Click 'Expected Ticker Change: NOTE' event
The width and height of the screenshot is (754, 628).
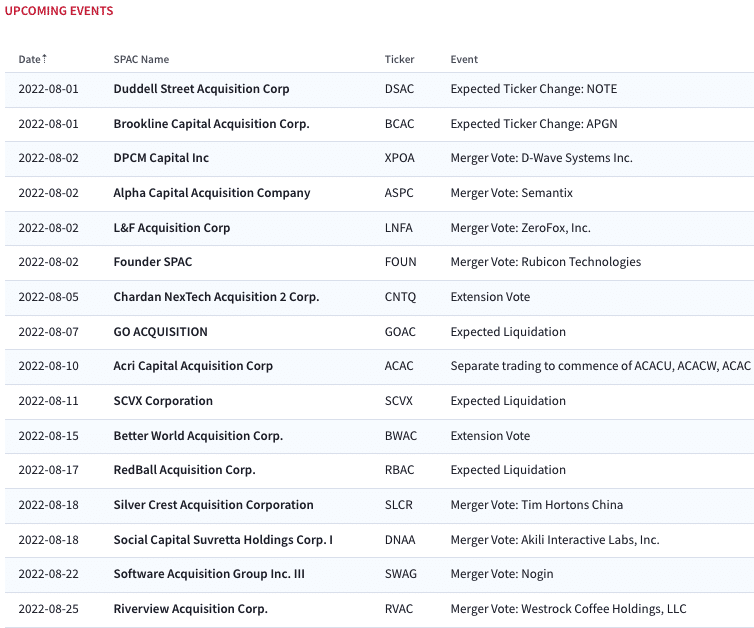point(534,89)
